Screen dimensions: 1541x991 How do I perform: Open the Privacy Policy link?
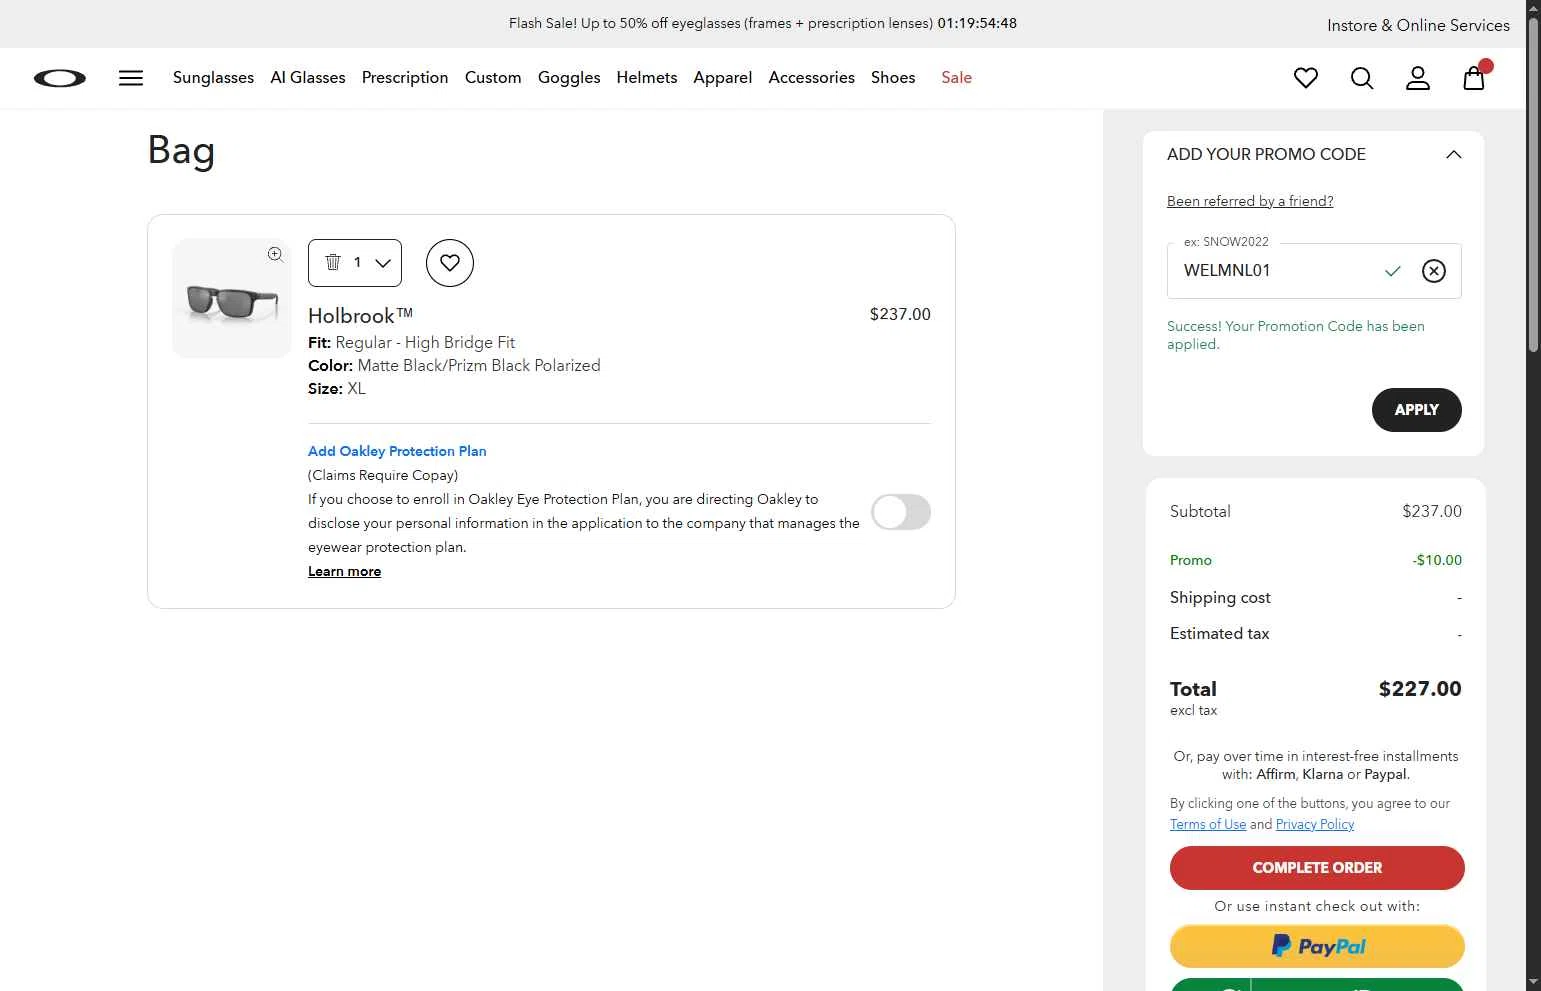1315,824
